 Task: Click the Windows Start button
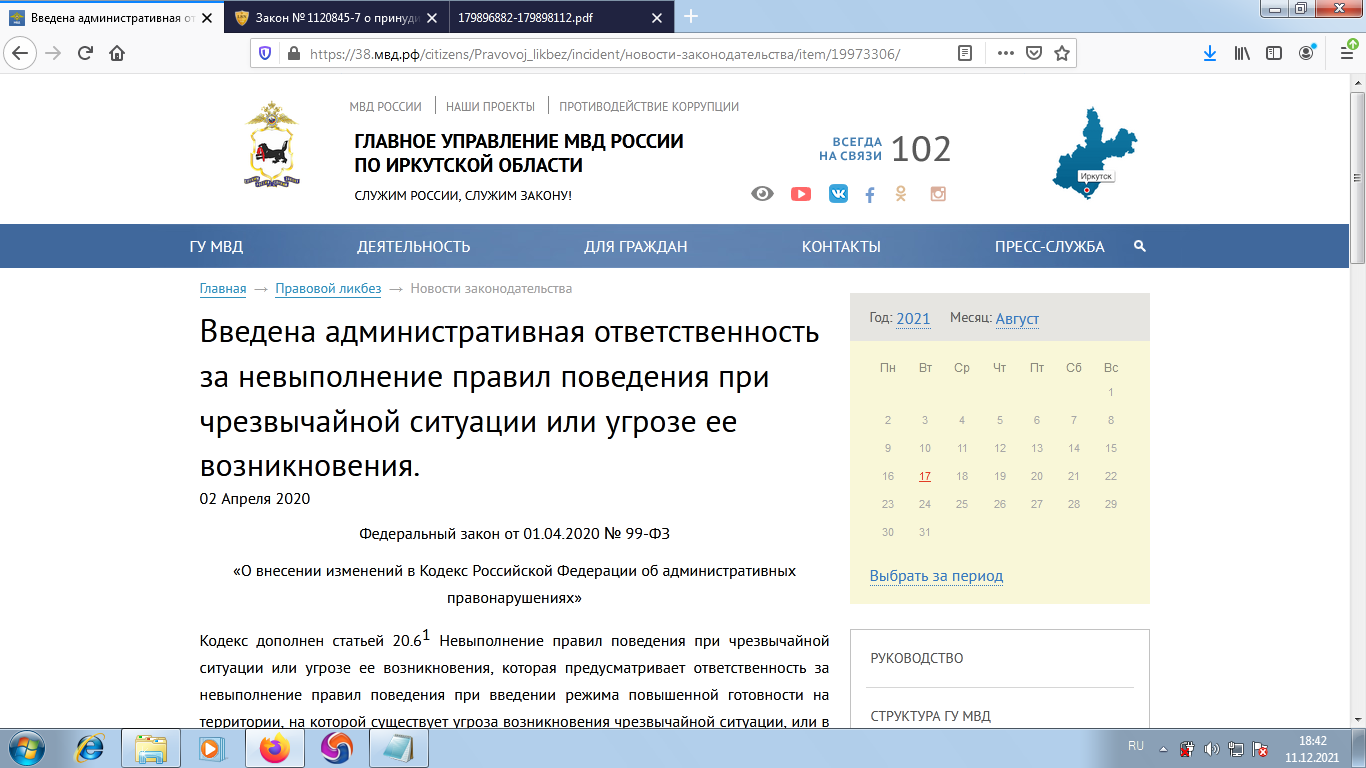(x=28, y=747)
